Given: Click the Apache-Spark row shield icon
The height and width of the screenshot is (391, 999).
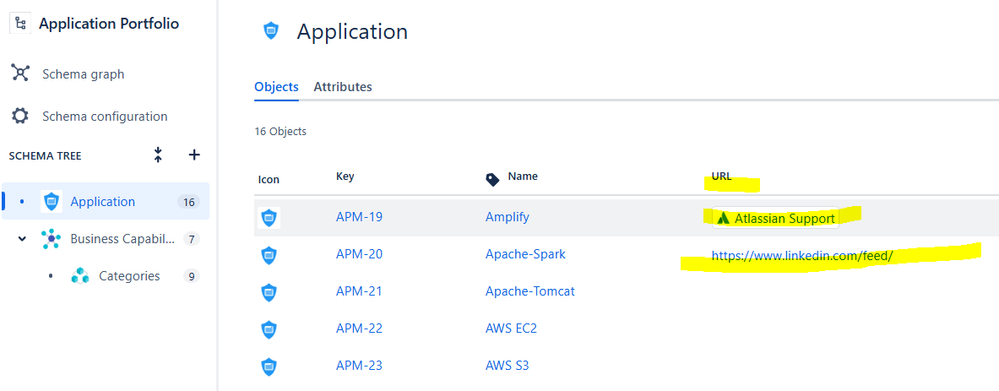Looking at the screenshot, I should pos(269,255).
